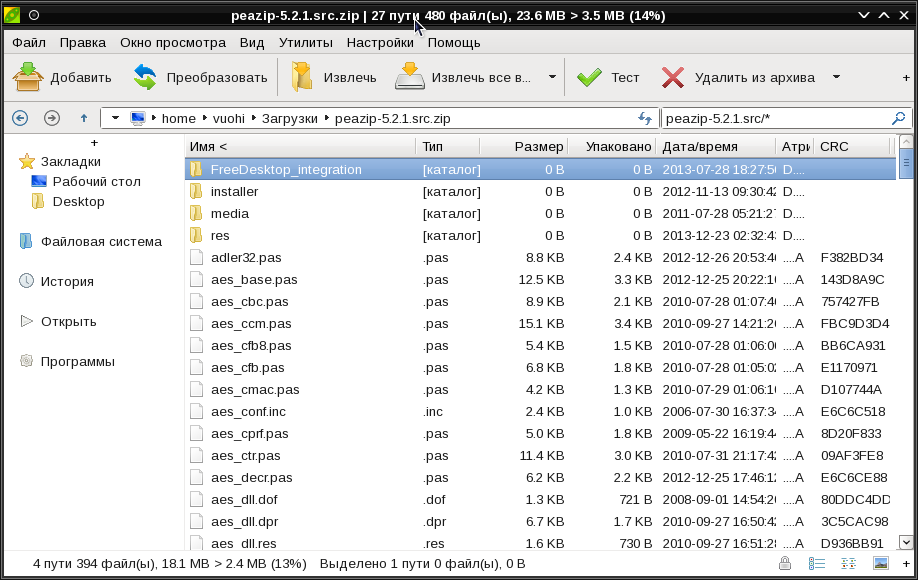Open the Помощь menu

coord(454,43)
